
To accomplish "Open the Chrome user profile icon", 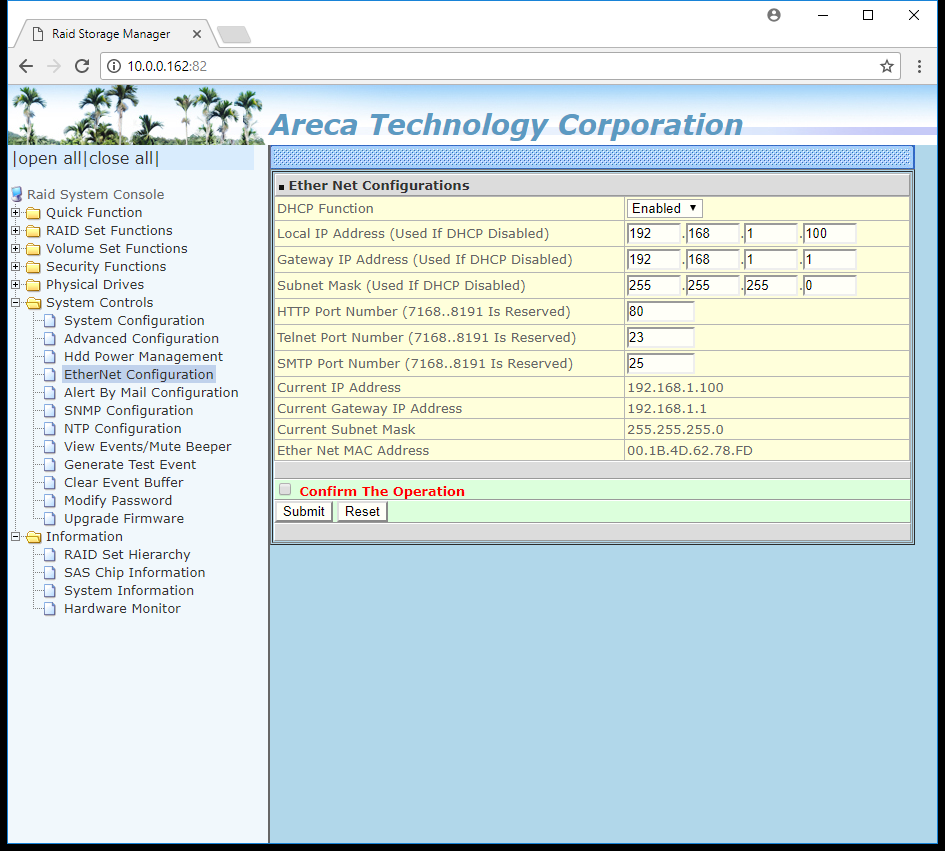I will pos(774,15).
